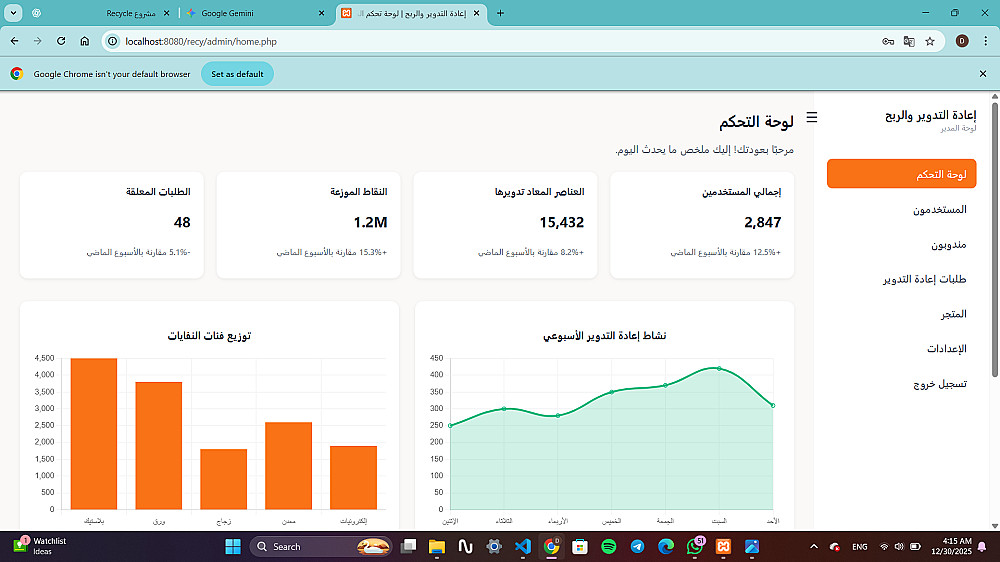
Task: Open the tab search dropdown arrow
Action: tap(13, 13)
